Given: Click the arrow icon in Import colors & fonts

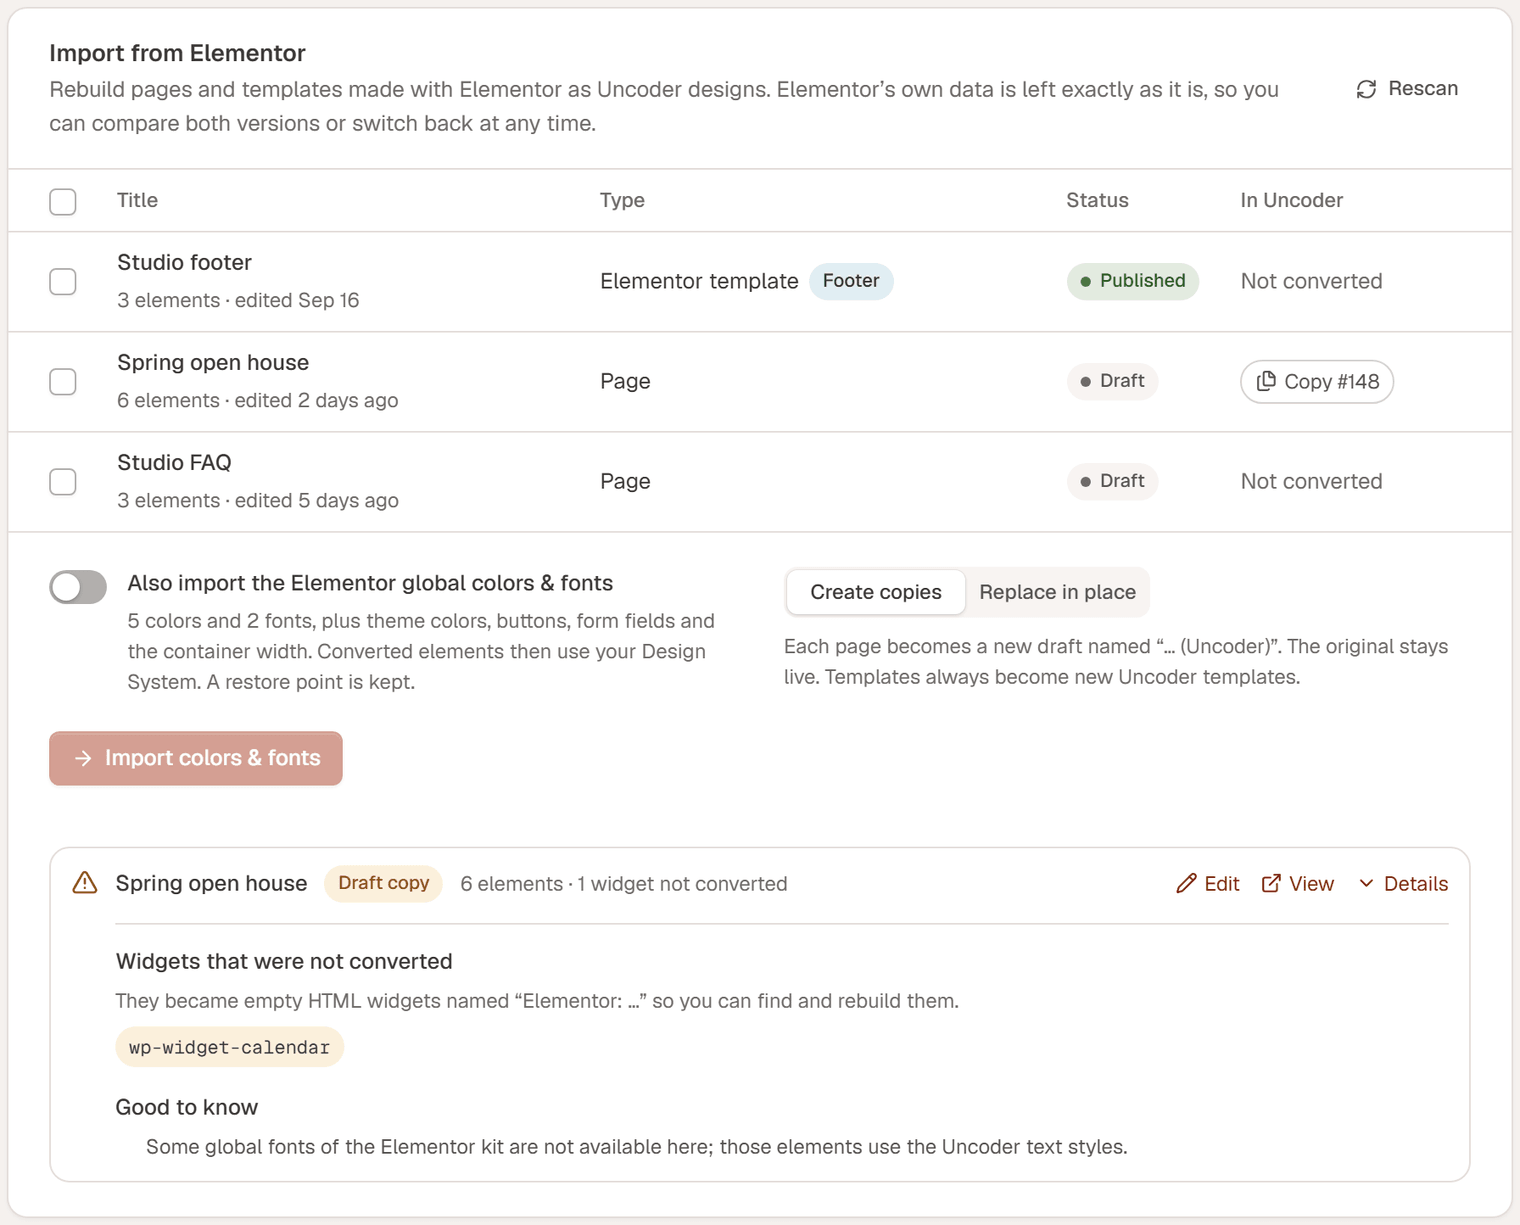Looking at the screenshot, I should coord(83,759).
